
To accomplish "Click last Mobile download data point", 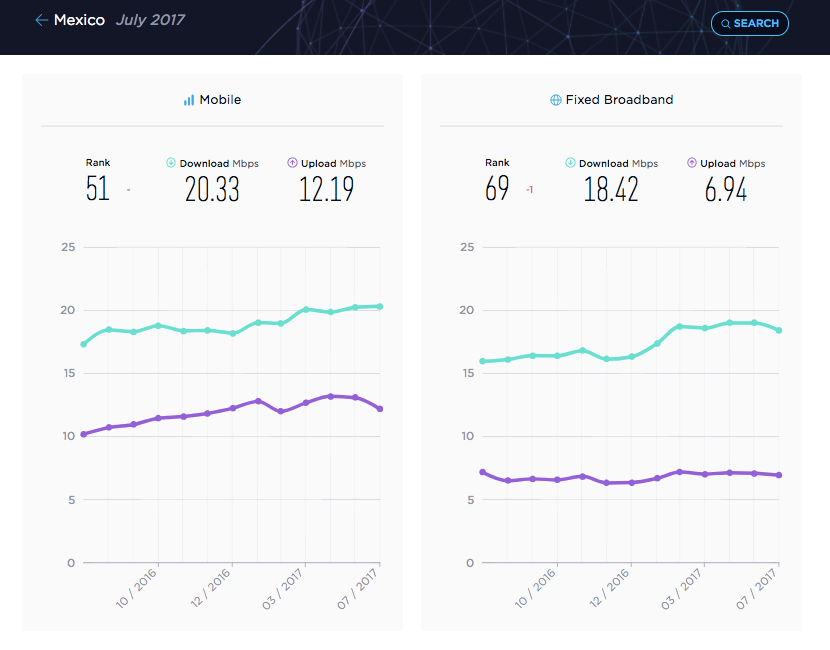I will (380, 306).
